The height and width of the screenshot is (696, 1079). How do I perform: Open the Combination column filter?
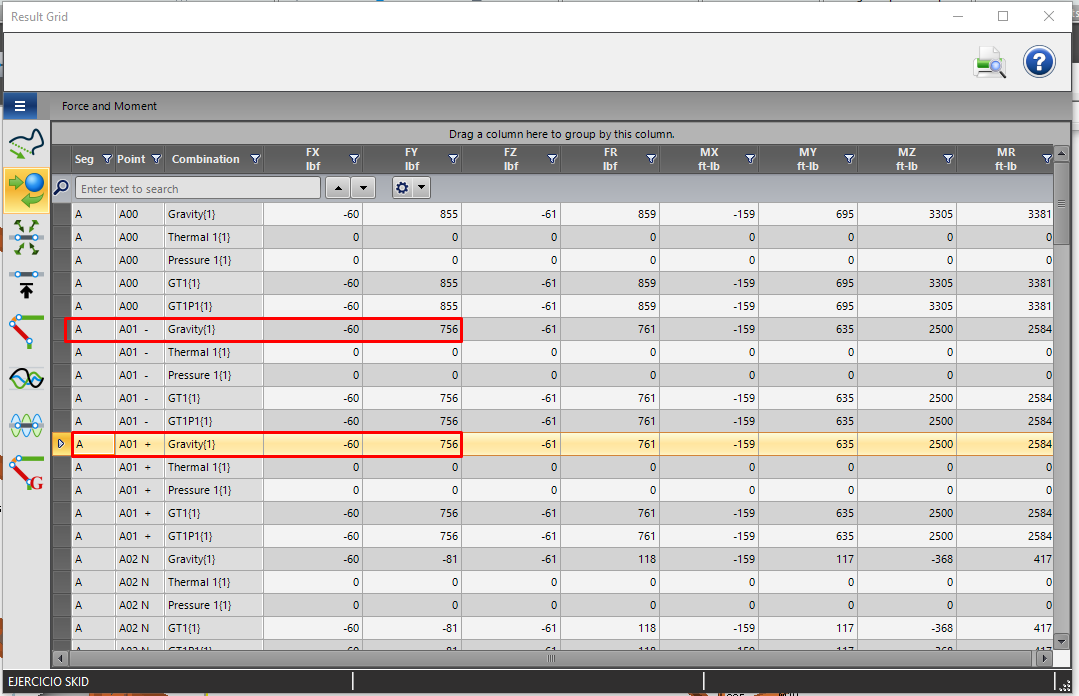click(255, 159)
